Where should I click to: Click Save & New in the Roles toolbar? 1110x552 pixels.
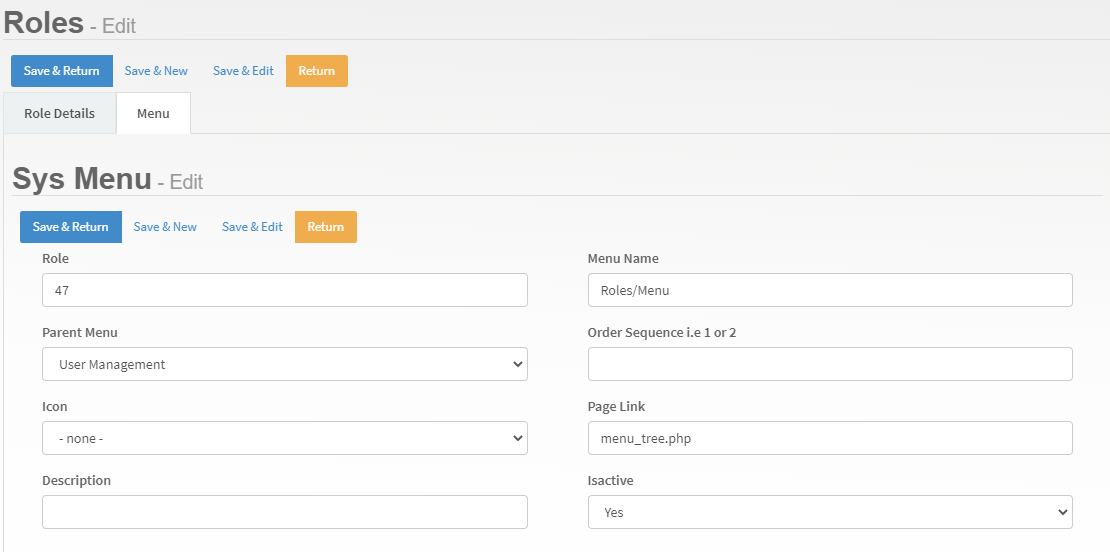pyautogui.click(x=156, y=71)
